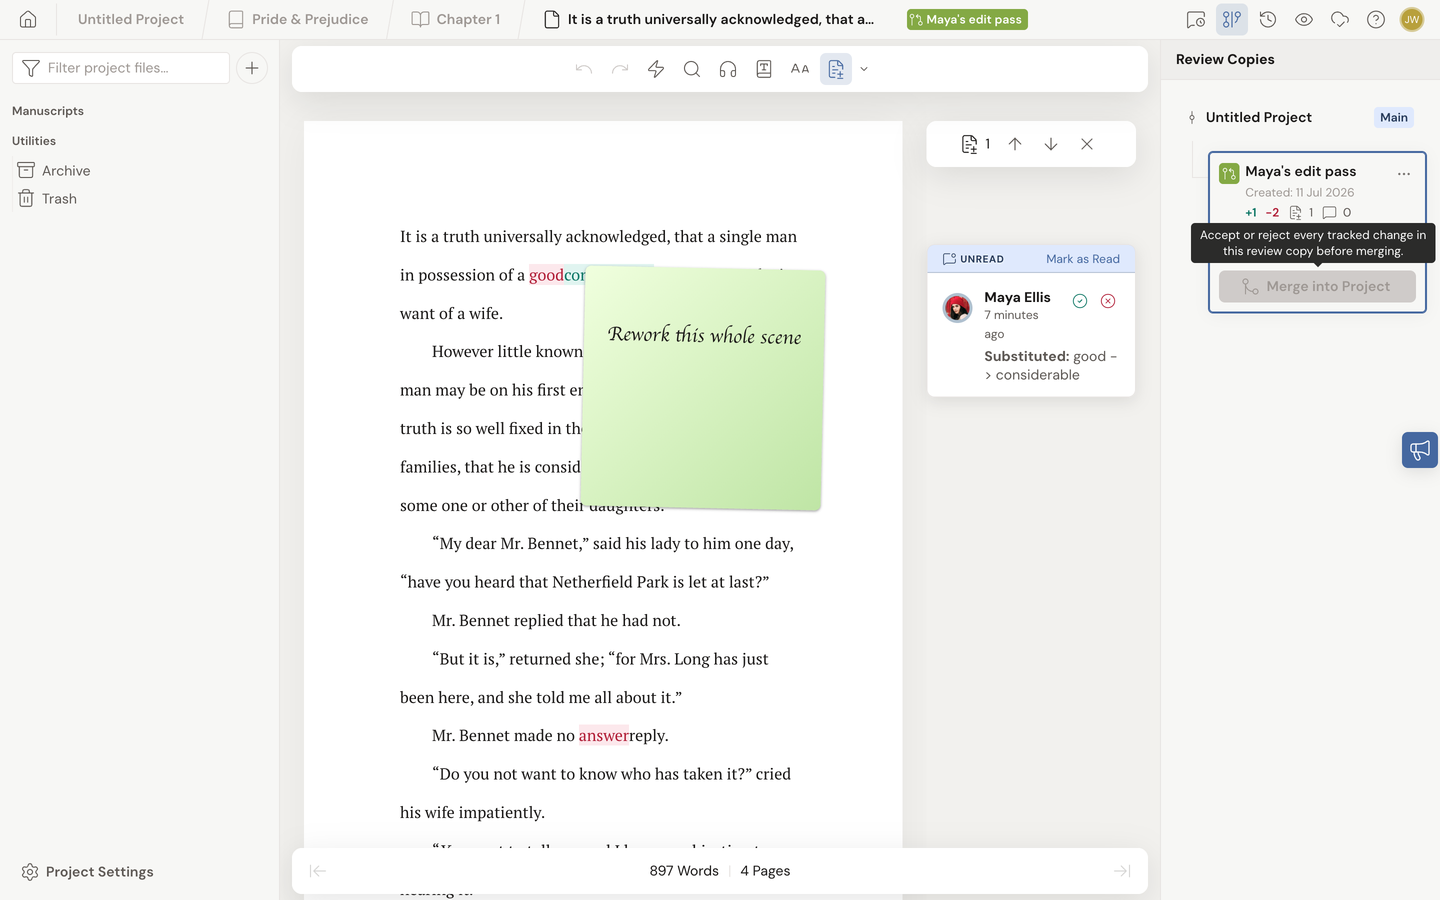This screenshot has width=1440, height=900.
Task: Click the deleted word 'good' in text
Action: 546,275
